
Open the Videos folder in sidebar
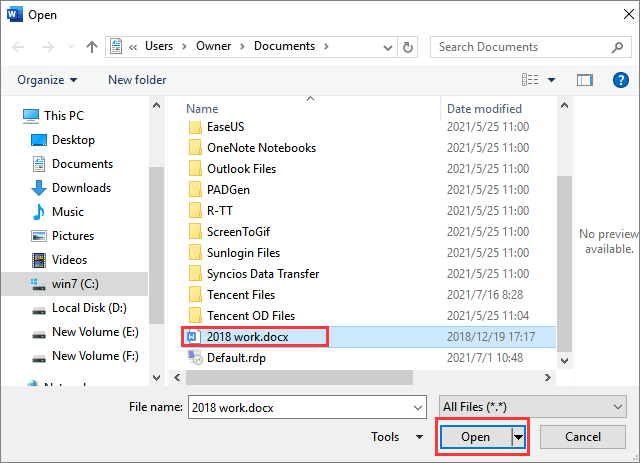click(68, 260)
